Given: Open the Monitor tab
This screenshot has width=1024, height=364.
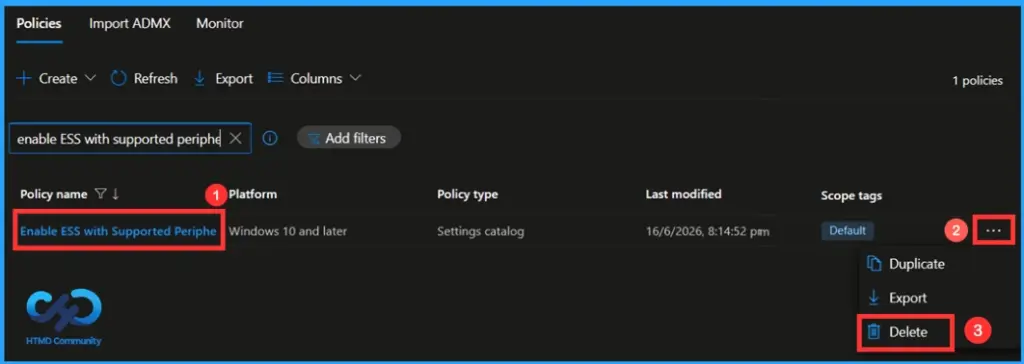Looking at the screenshot, I should click(x=219, y=24).
